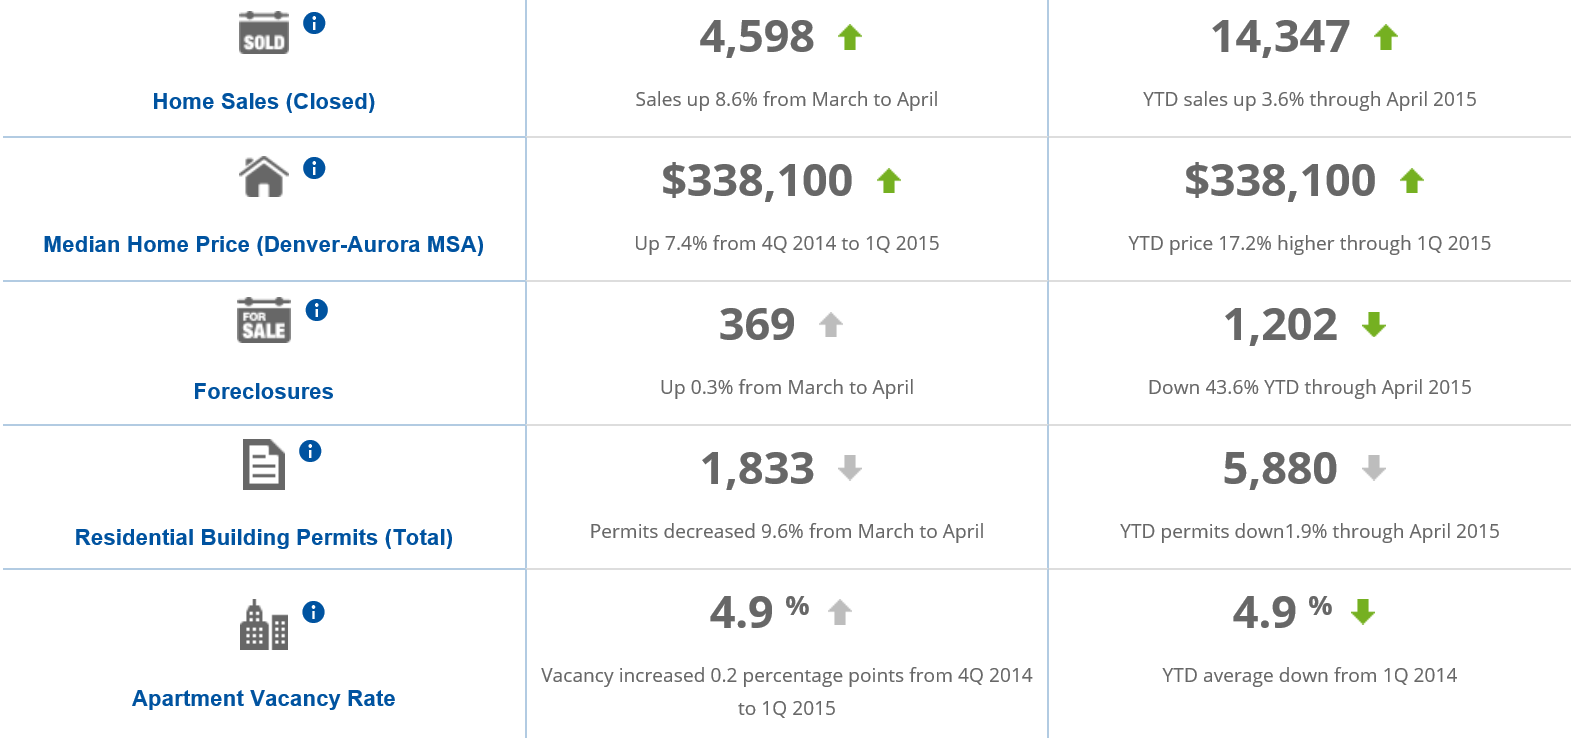Click info icon beside Median Home Price

314,168
